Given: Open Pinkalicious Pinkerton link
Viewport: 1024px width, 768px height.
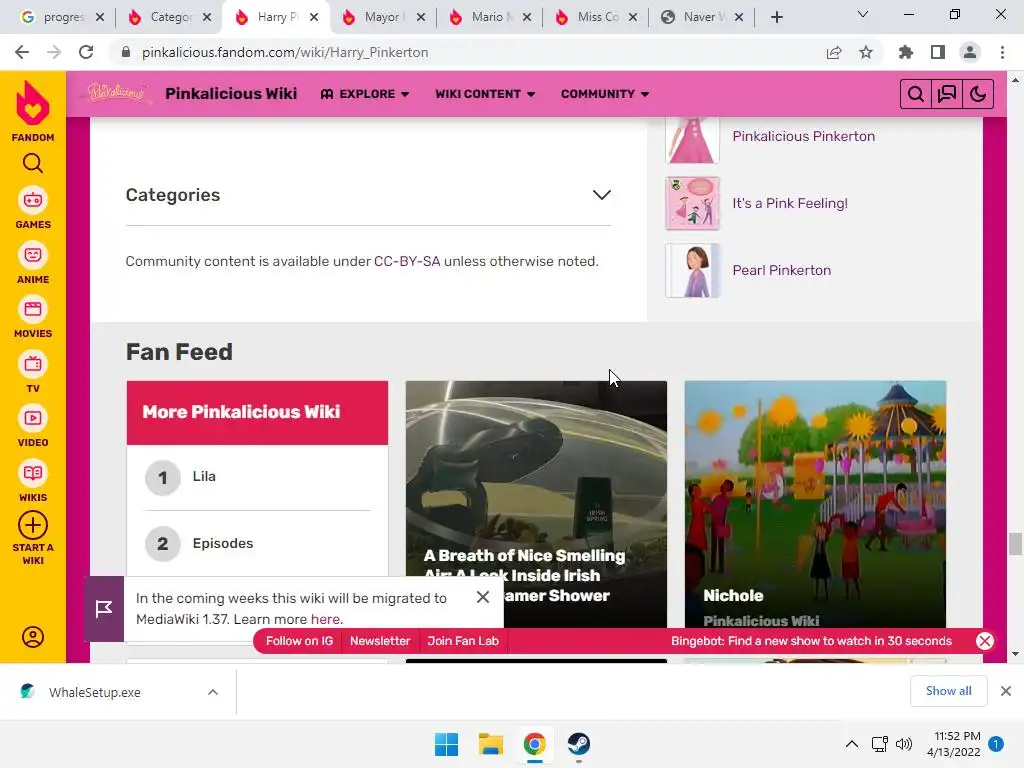Looking at the screenshot, I should pos(803,136).
